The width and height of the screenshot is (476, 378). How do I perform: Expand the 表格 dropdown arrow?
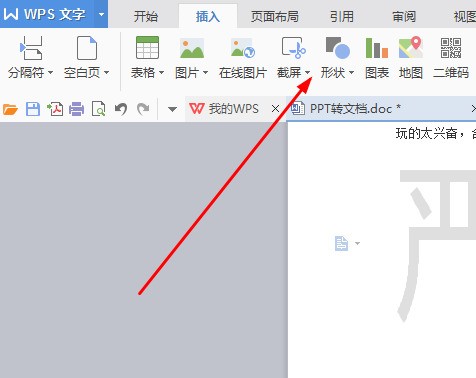coord(161,72)
